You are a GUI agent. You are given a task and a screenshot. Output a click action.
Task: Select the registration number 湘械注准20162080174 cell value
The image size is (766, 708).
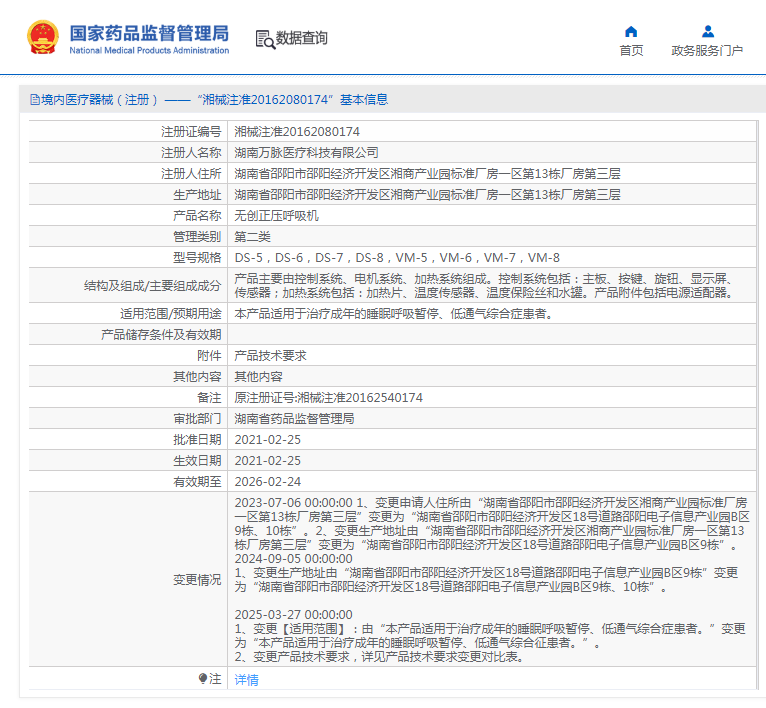pos(297,131)
